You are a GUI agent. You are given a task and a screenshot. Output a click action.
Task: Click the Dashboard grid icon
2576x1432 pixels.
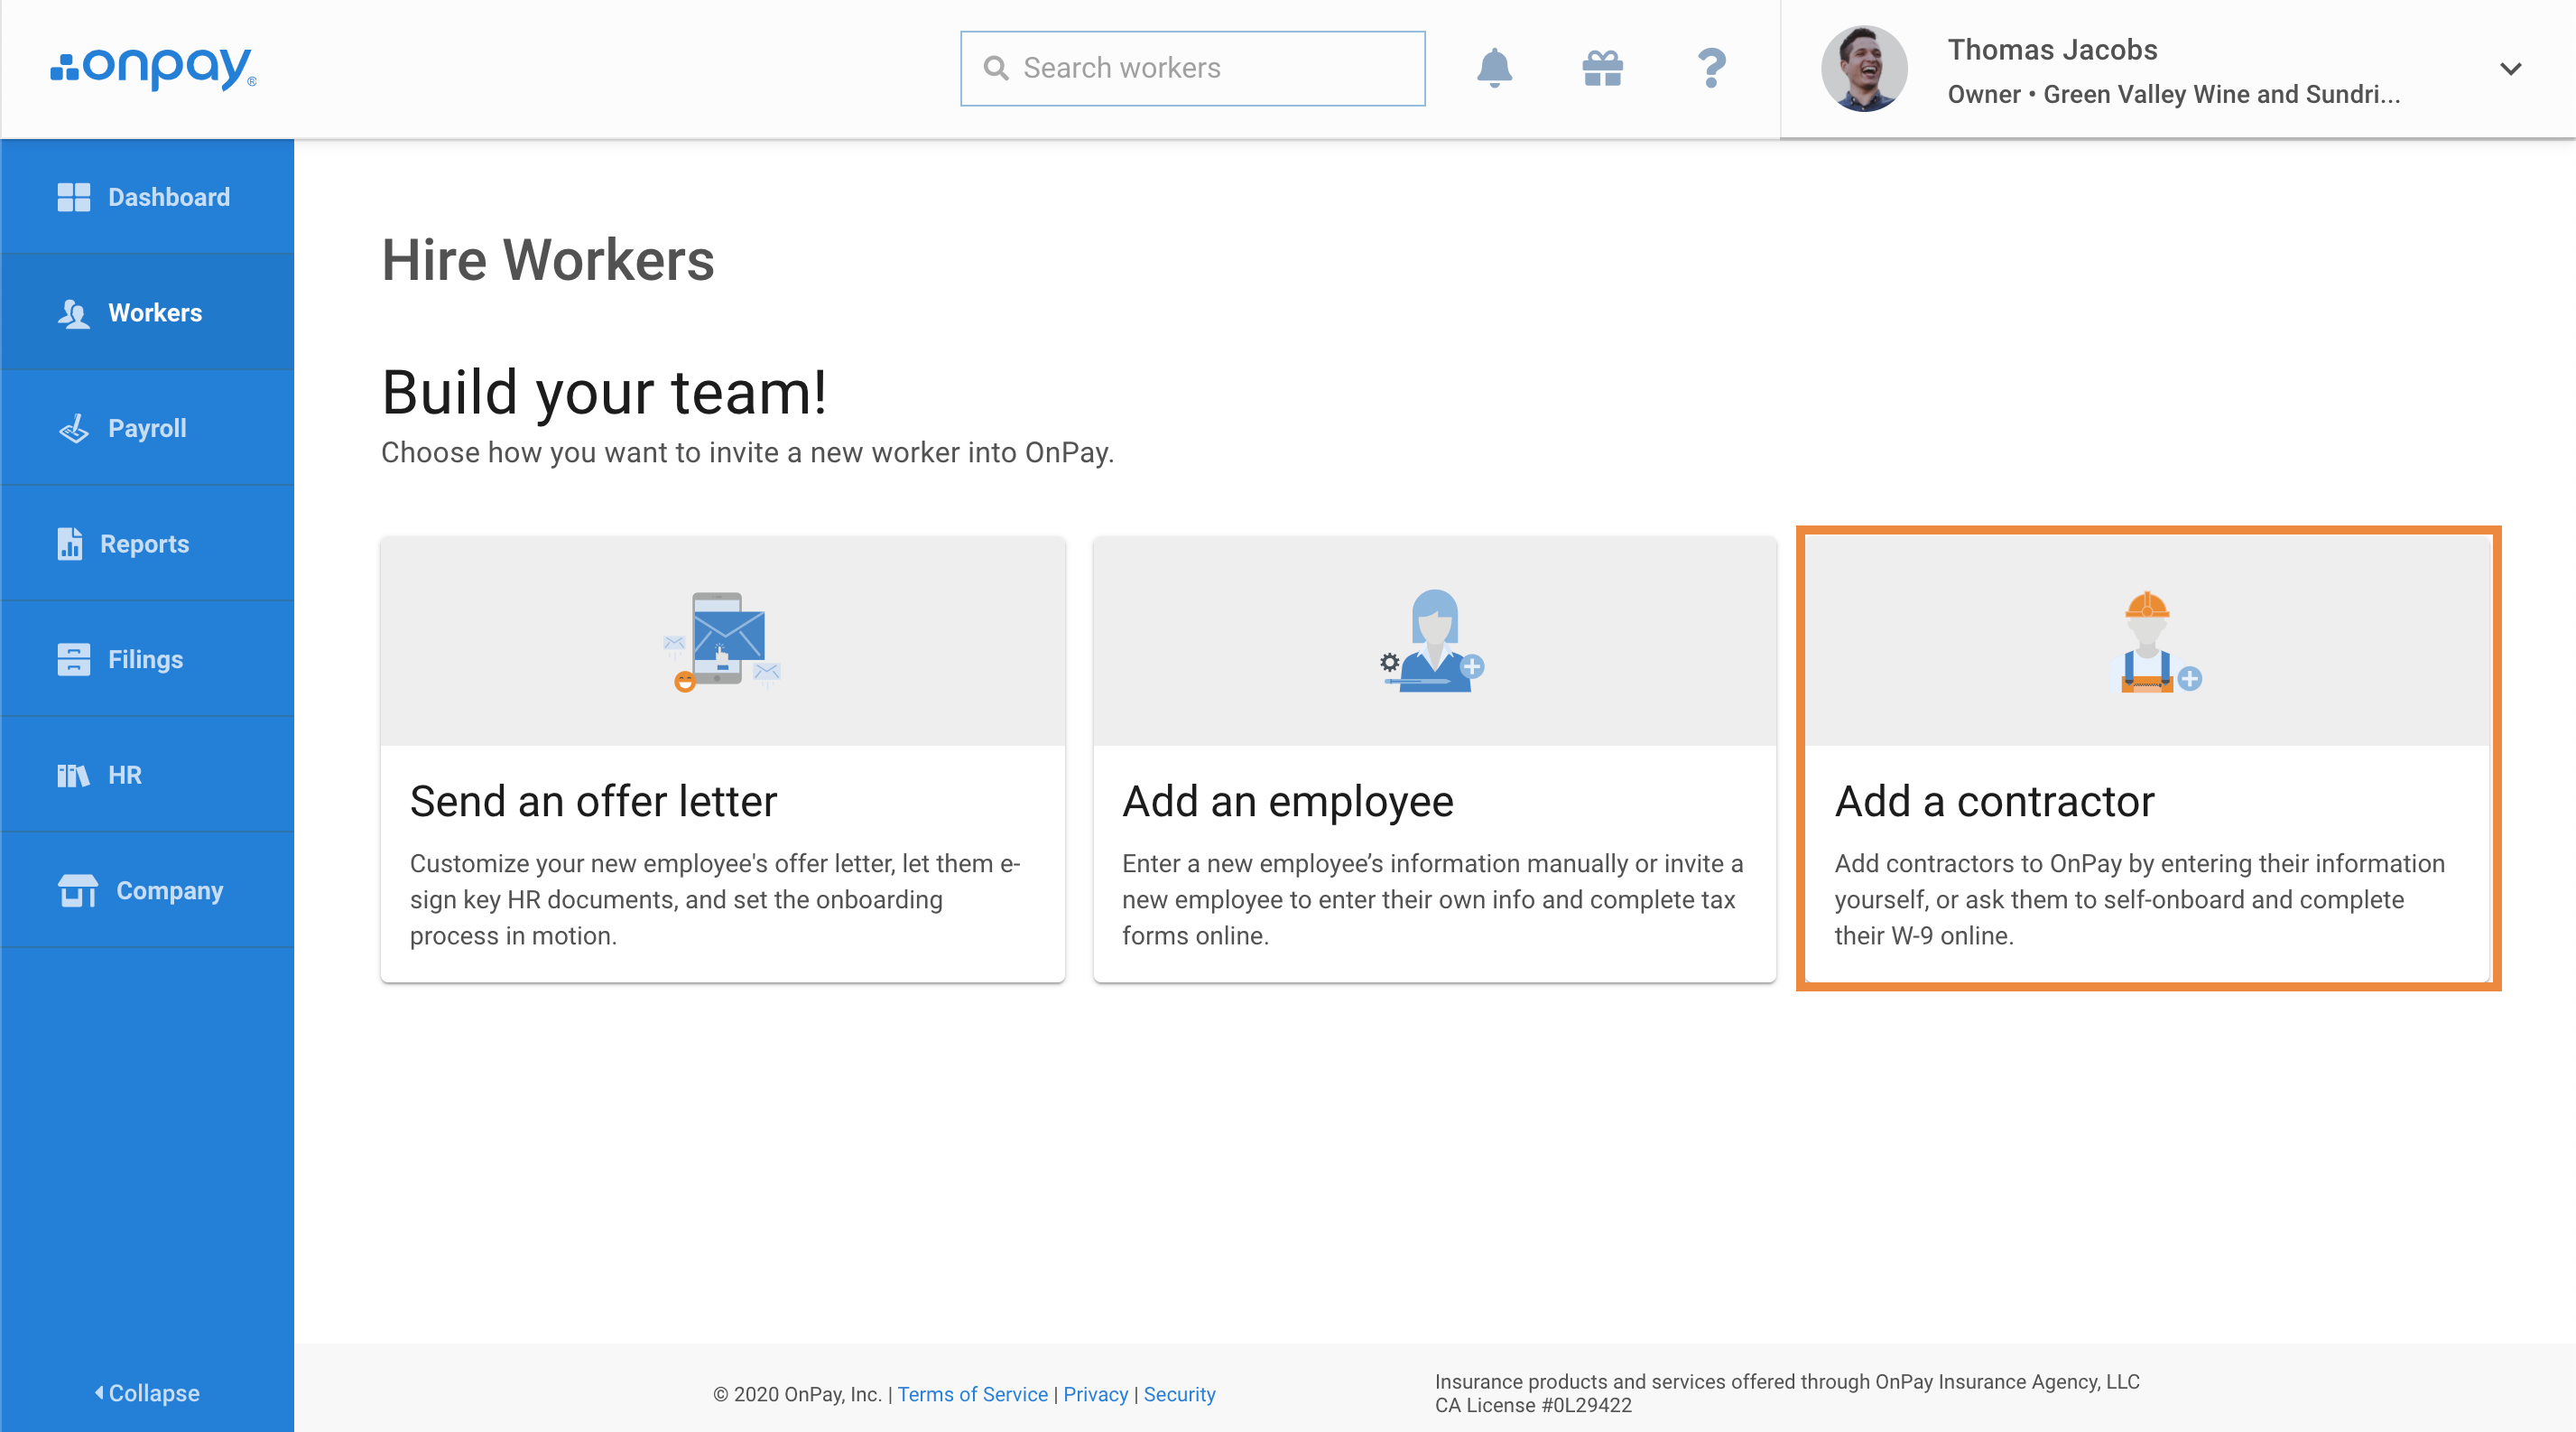point(73,197)
